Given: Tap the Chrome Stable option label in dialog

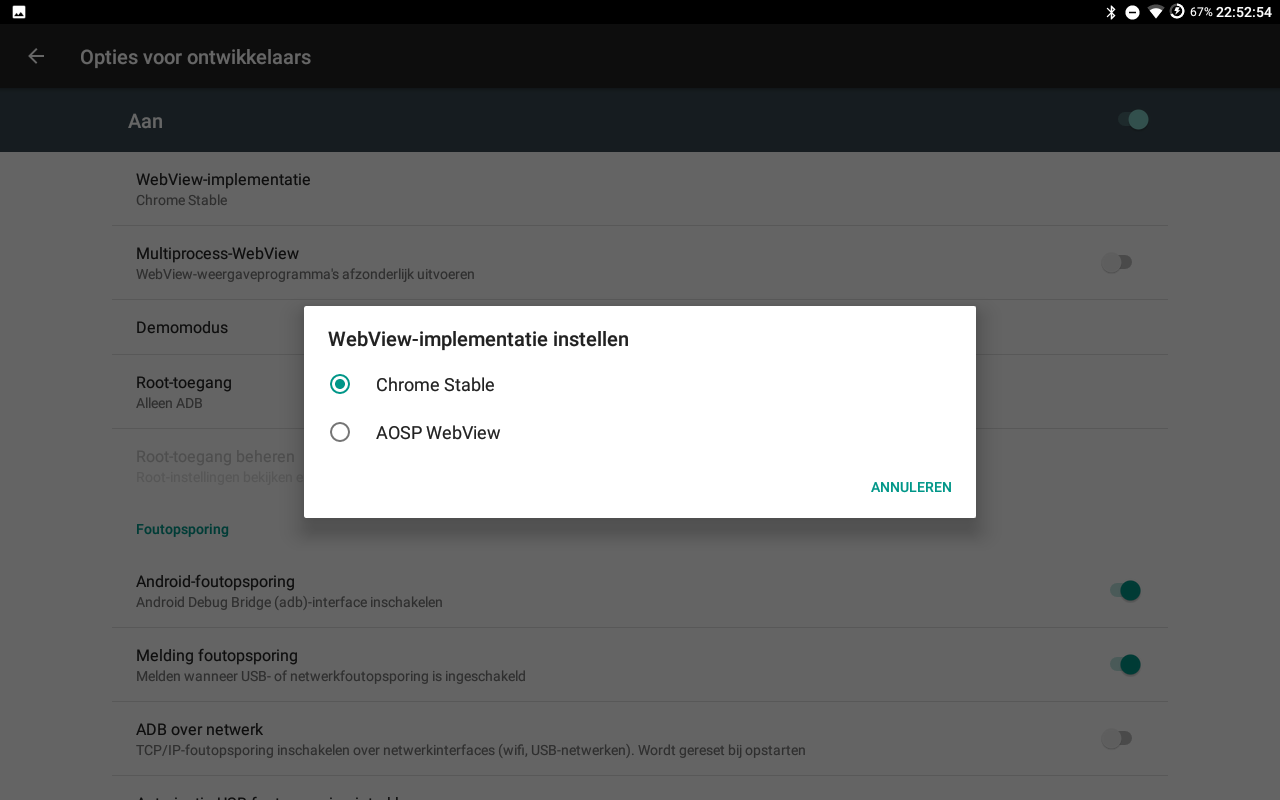Looking at the screenshot, I should point(435,384).
